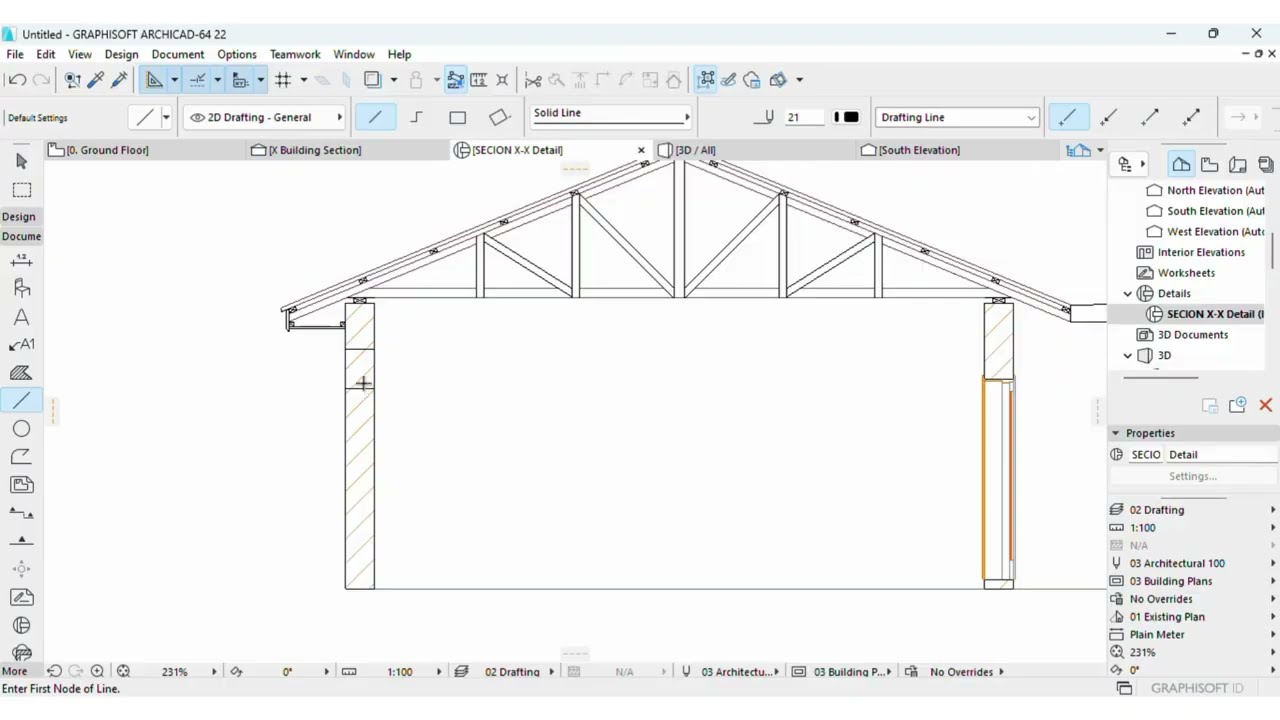1280x720 pixels.
Task: Open the Drafting Line category dropdown
Action: 957,117
